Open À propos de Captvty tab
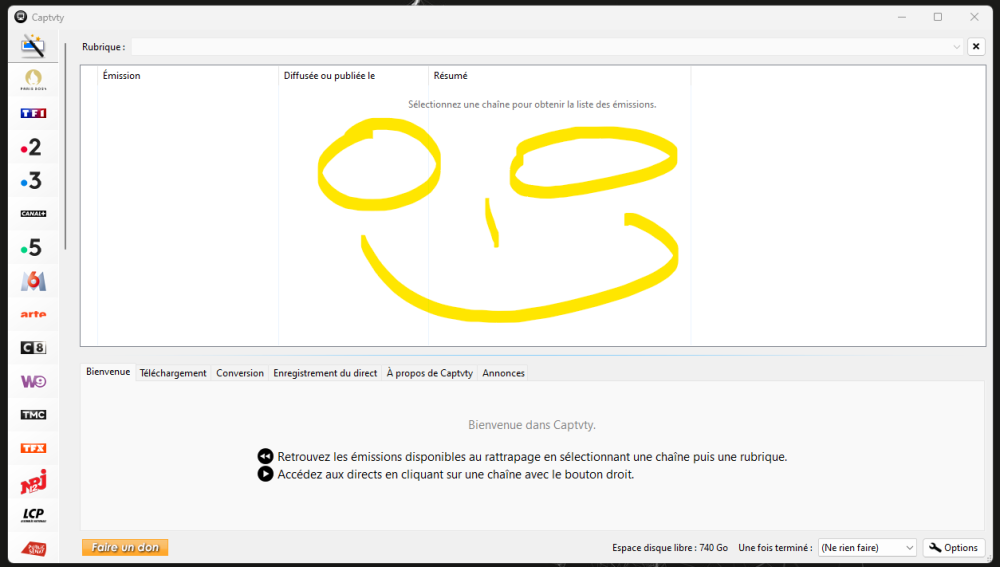 point(429,373)
